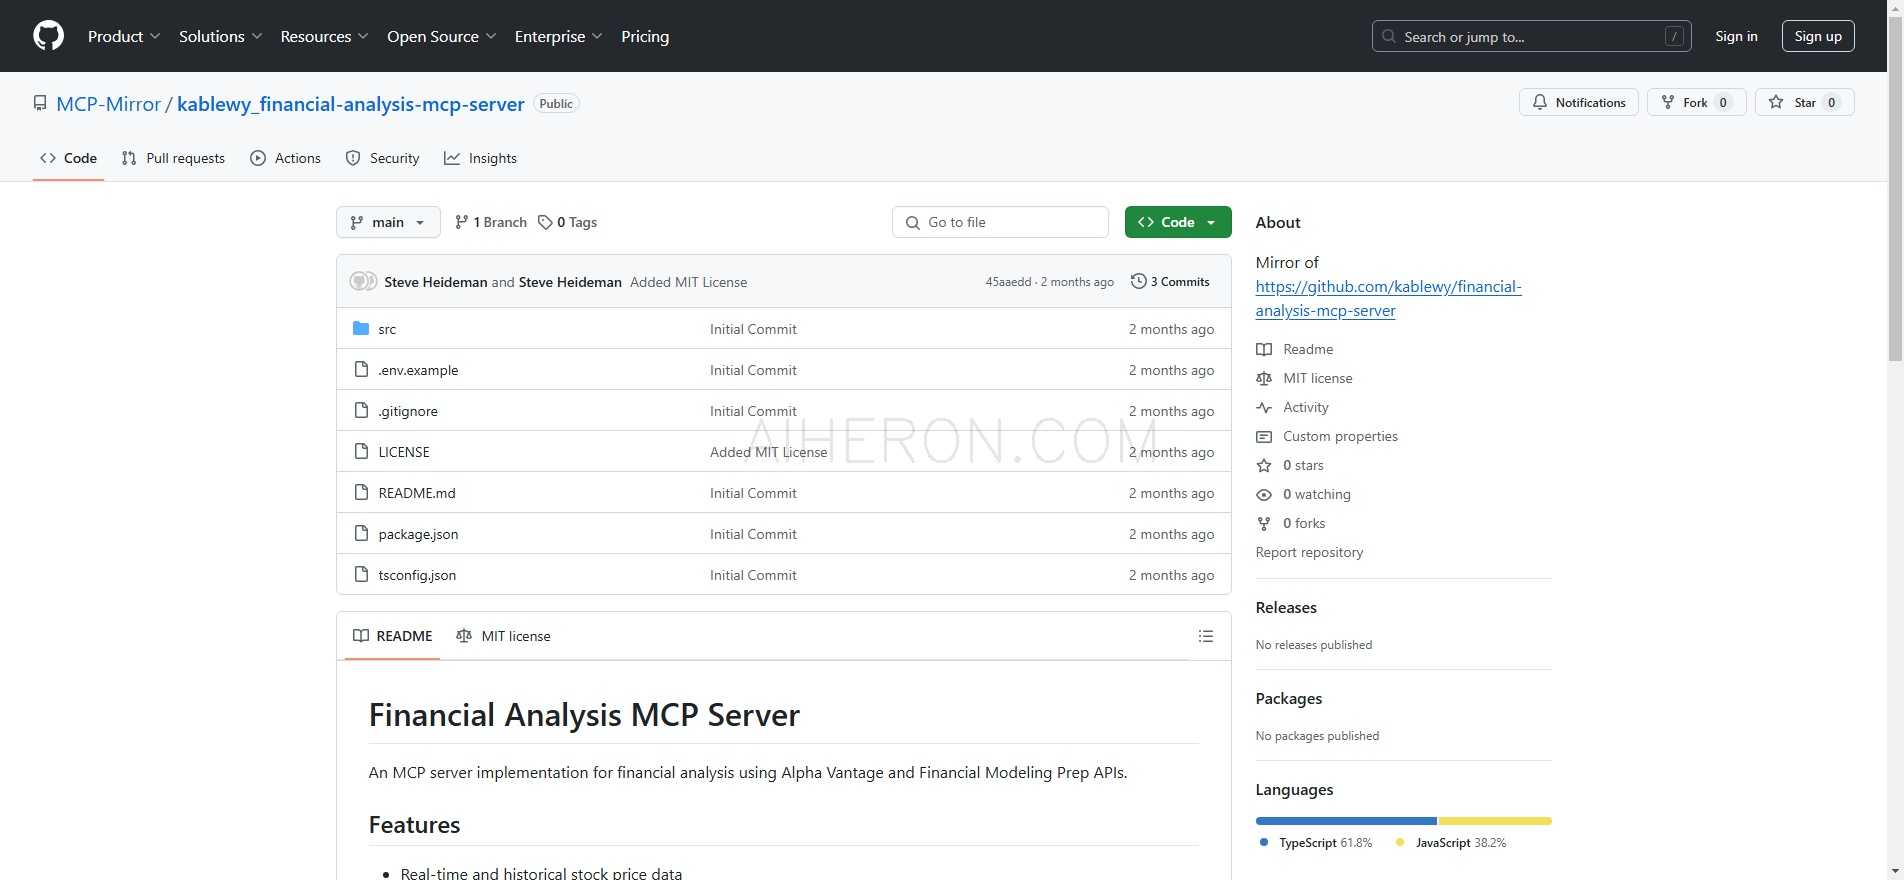Open the package.json file
Screen dimensions: 1904x880
(418, 534)
